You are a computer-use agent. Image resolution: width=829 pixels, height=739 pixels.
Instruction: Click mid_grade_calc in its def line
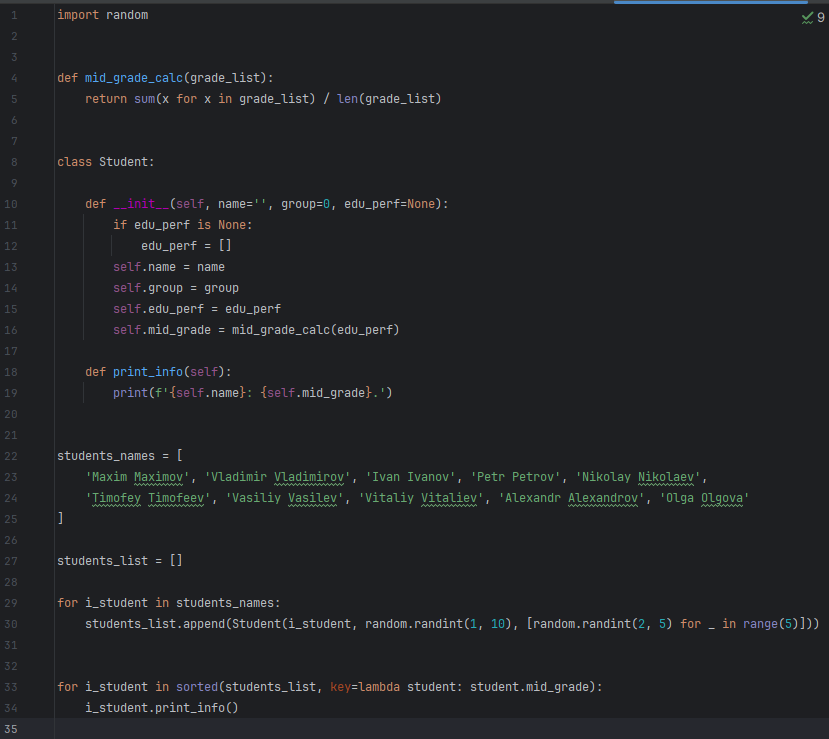(x=134, y=78)
